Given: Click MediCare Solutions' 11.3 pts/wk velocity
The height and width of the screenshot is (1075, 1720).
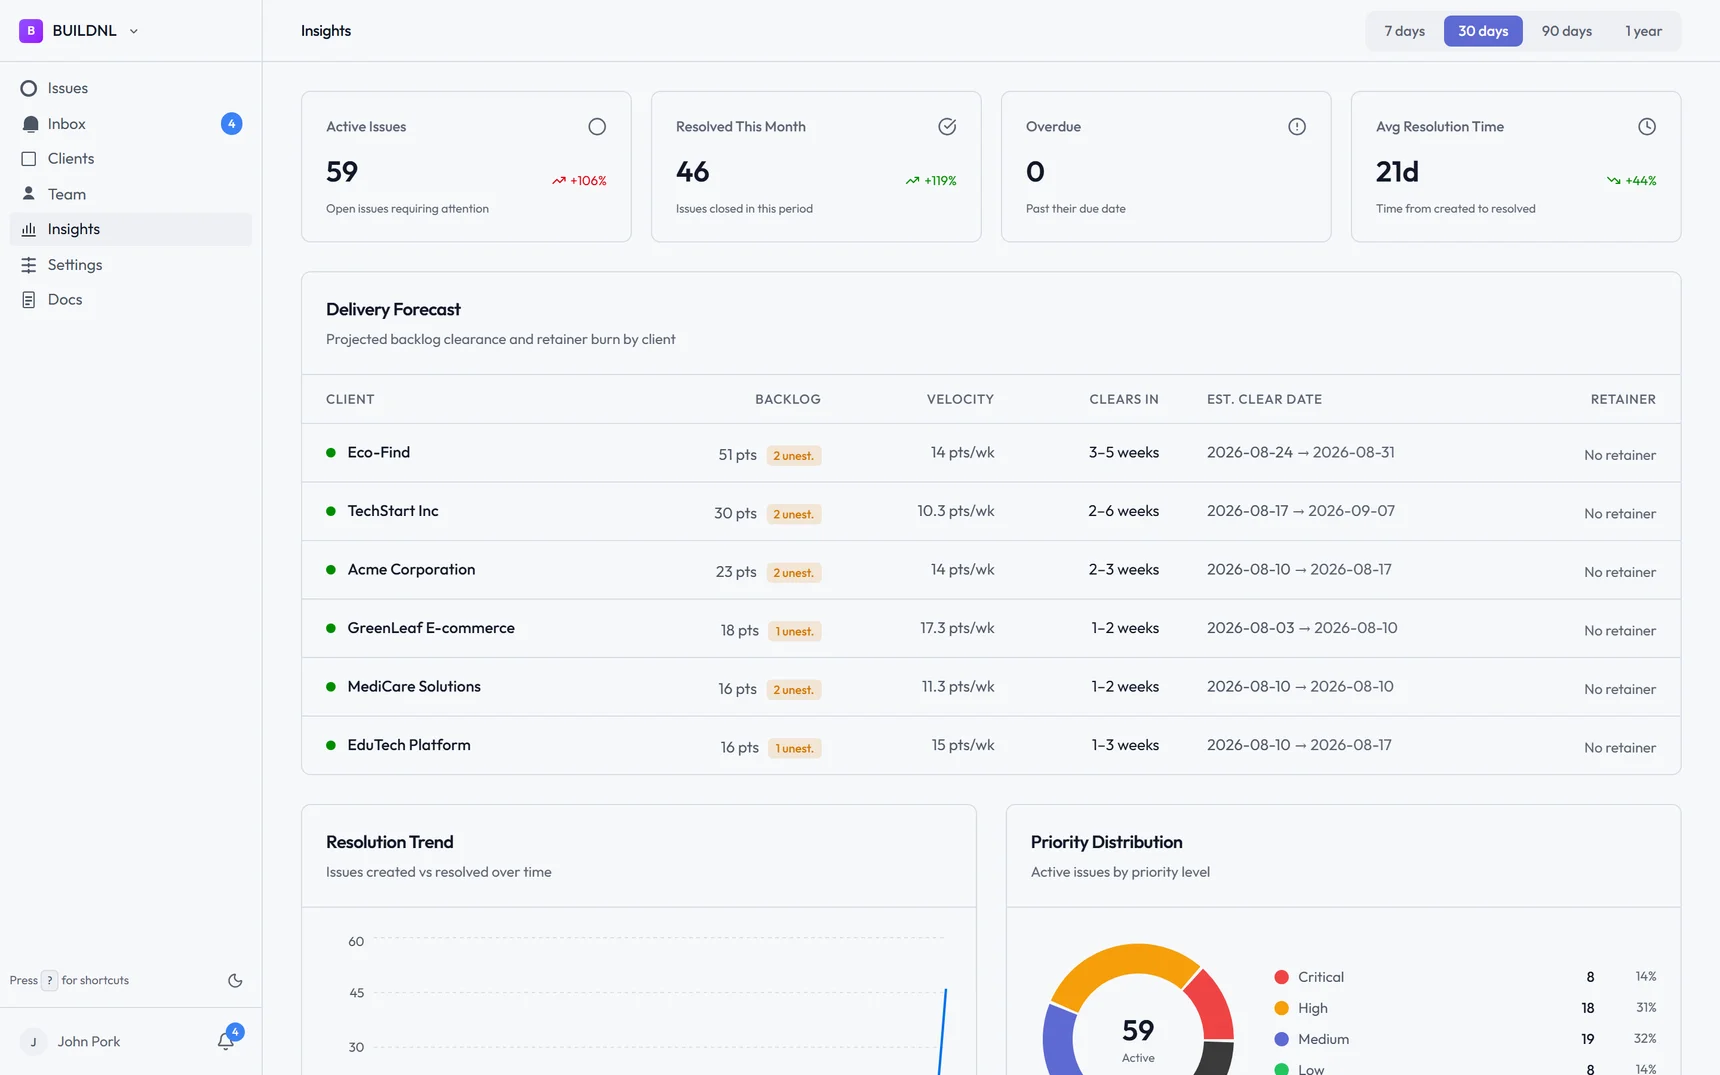Looking at the screenshot, I should (958, 687).
